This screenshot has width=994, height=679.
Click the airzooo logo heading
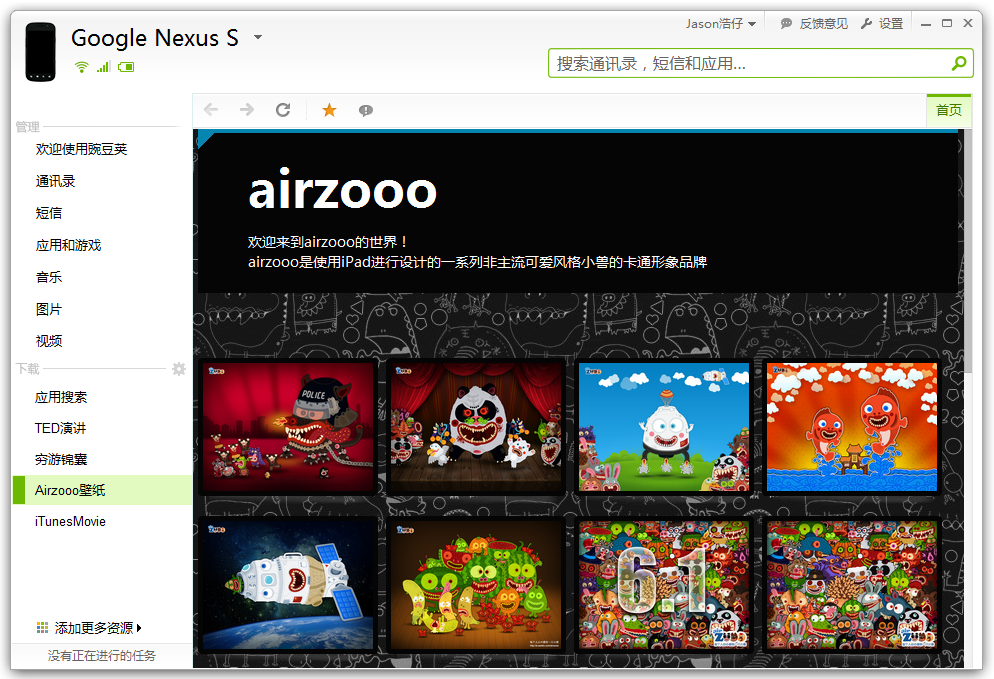point(342,190)
